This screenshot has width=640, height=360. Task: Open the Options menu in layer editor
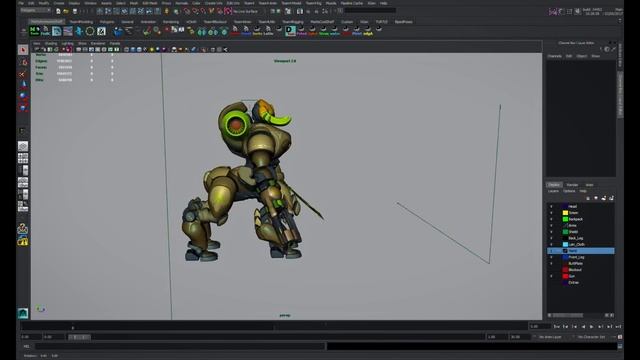pyautogui.click(x=569, y=191)
